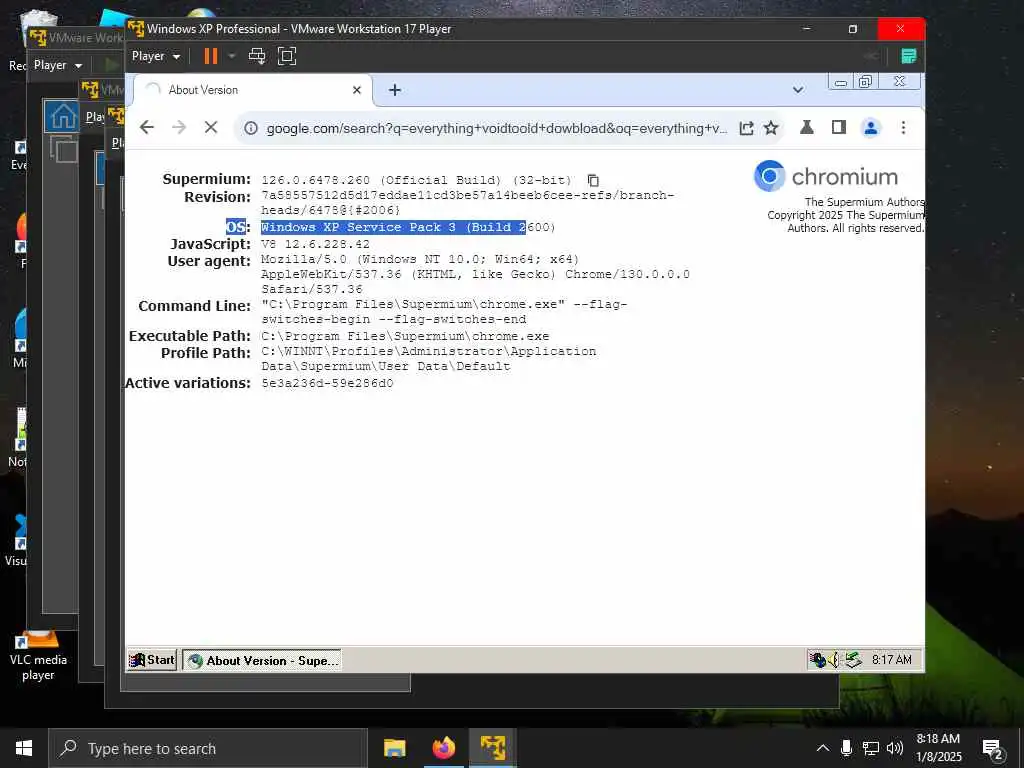The height and width of the screenshot is (768, 1024).
Task: Open the Windows 10 Start menu
Action: [24, 748]
